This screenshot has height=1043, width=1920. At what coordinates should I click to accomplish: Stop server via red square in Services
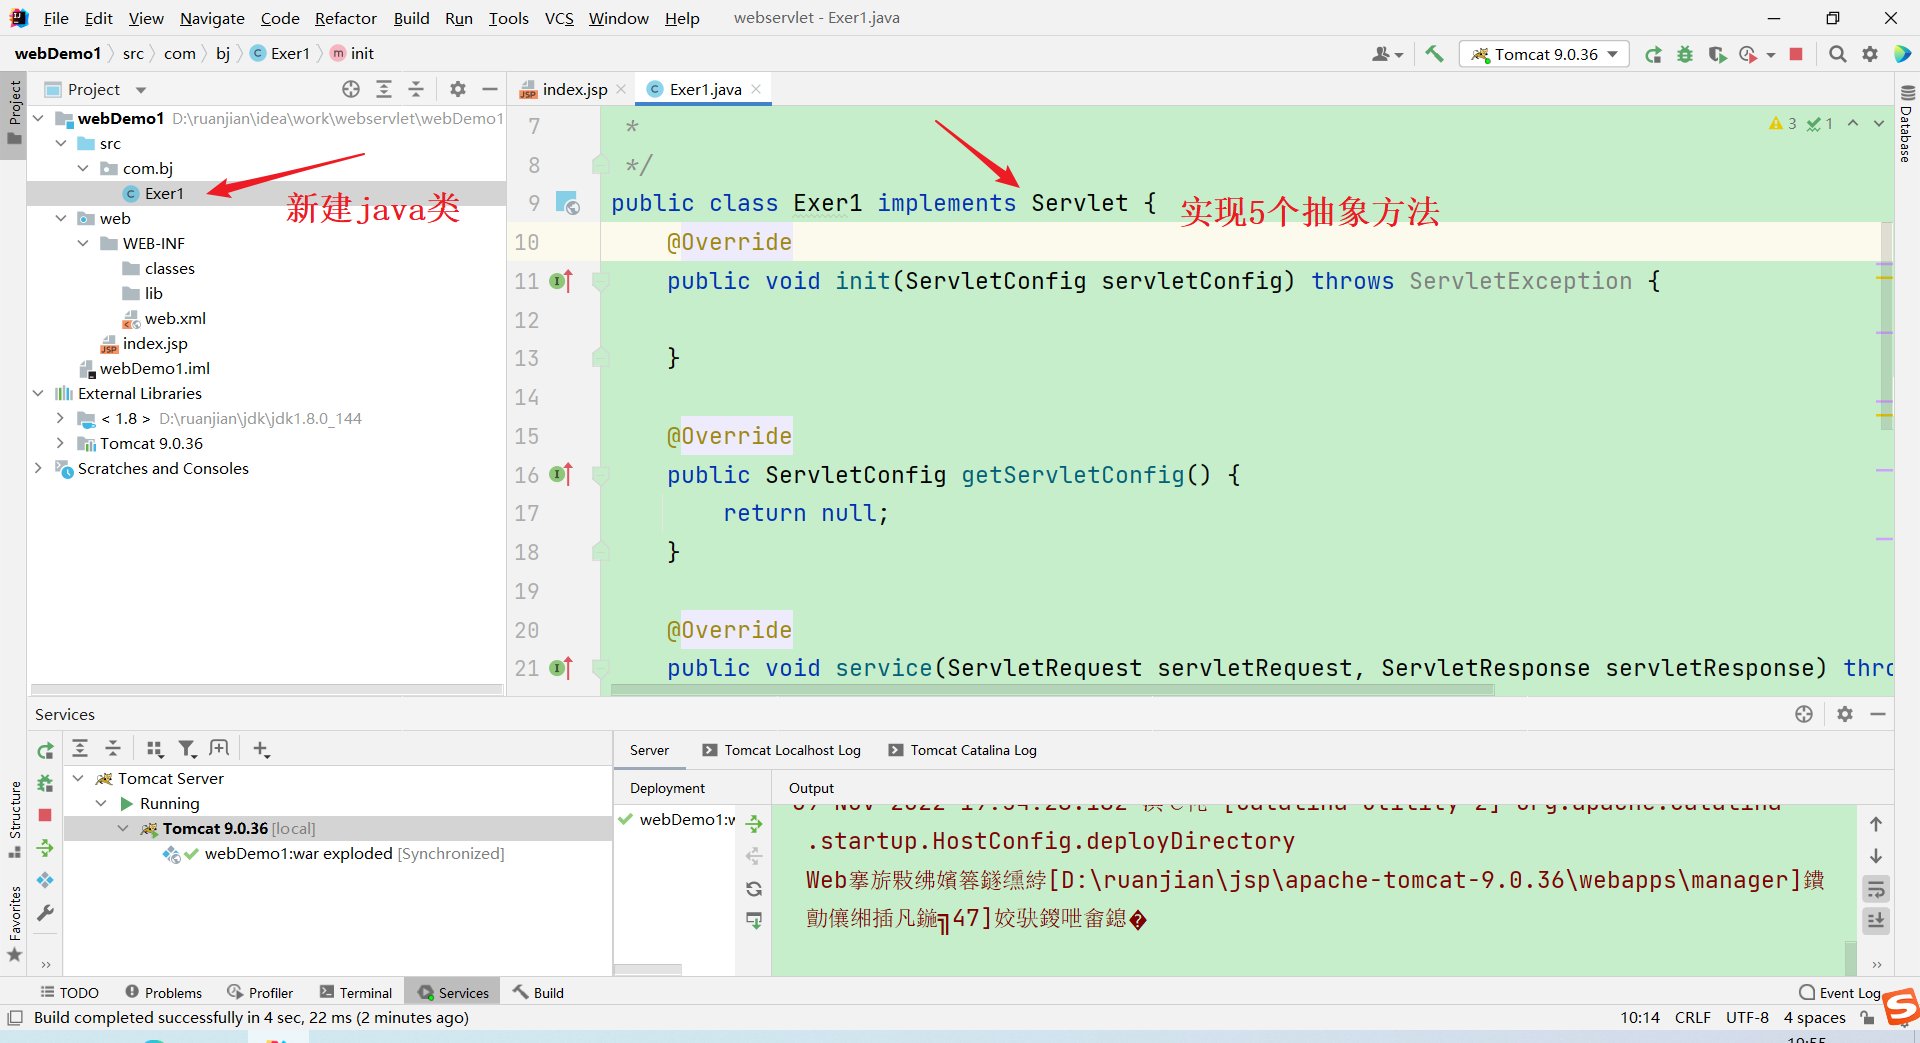click(x=45, y=815)
